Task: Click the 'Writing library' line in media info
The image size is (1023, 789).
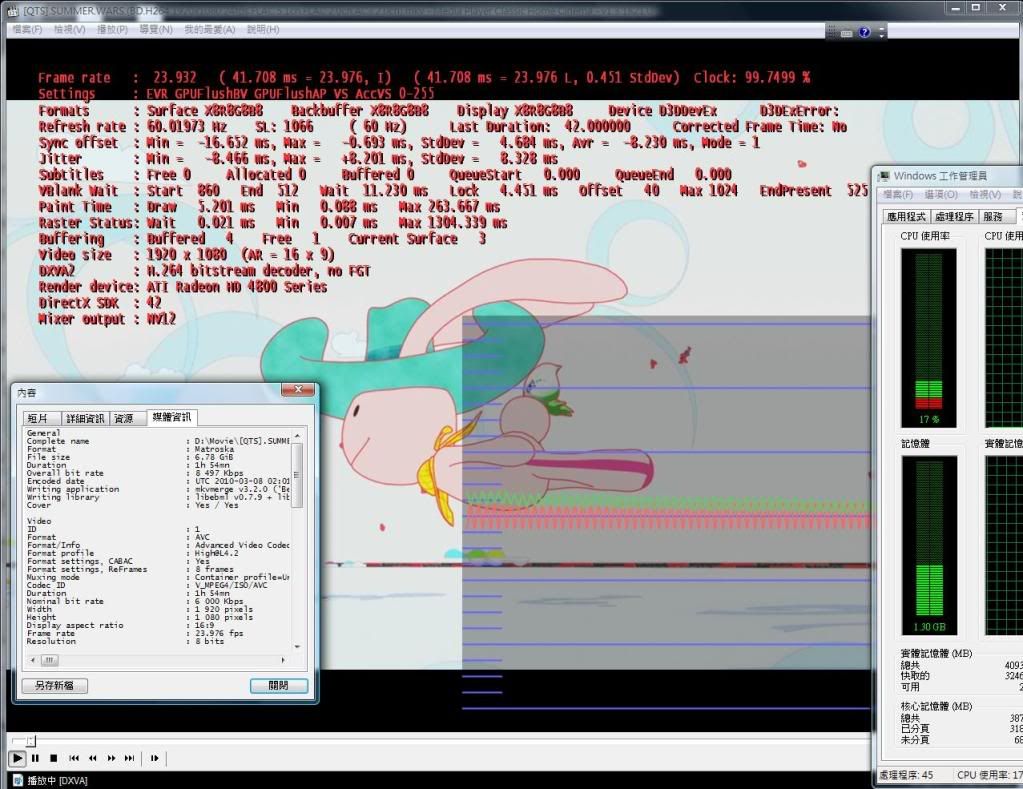Action: point(158,497)
